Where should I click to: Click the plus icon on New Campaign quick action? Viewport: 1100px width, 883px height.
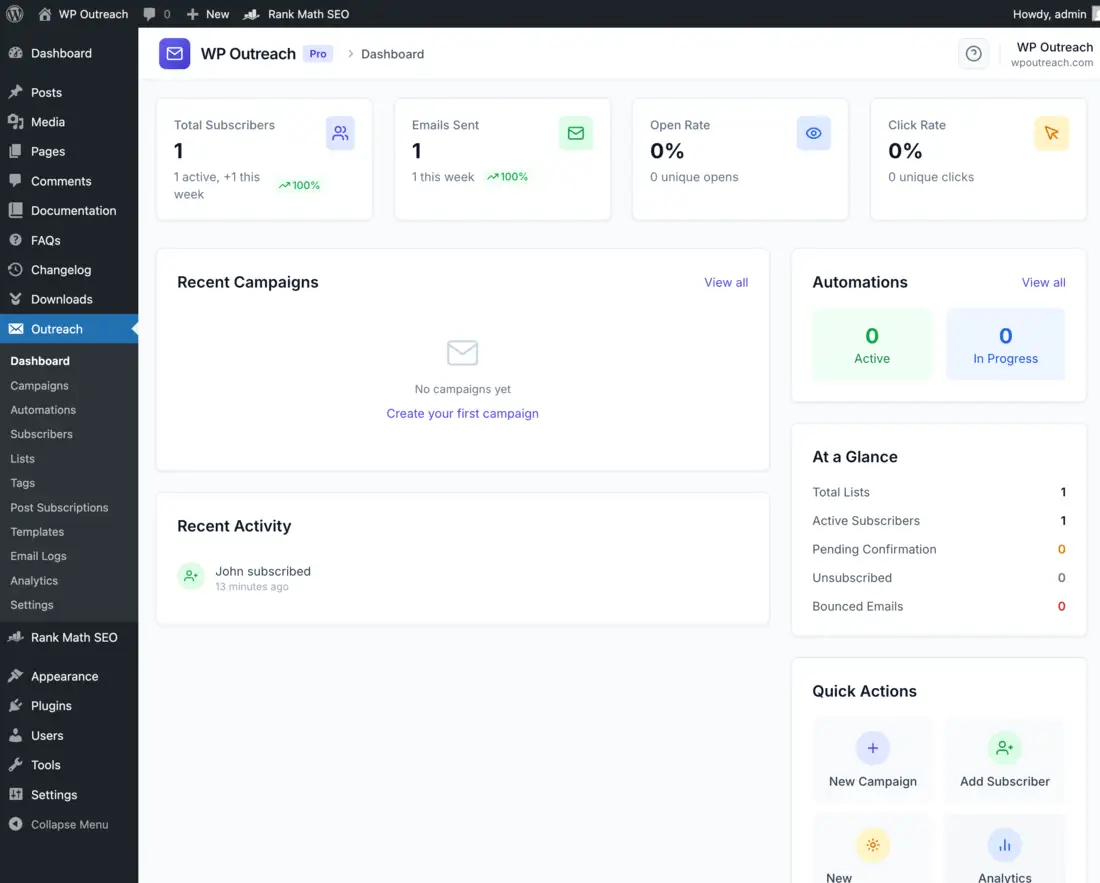(x=873, y=747)
